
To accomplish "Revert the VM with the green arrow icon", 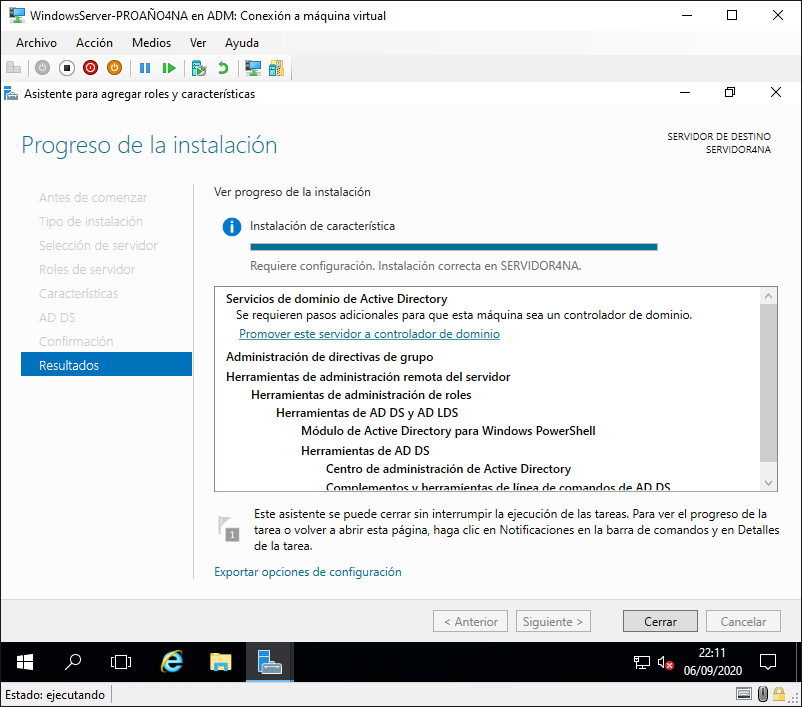I will pos(223,68).
